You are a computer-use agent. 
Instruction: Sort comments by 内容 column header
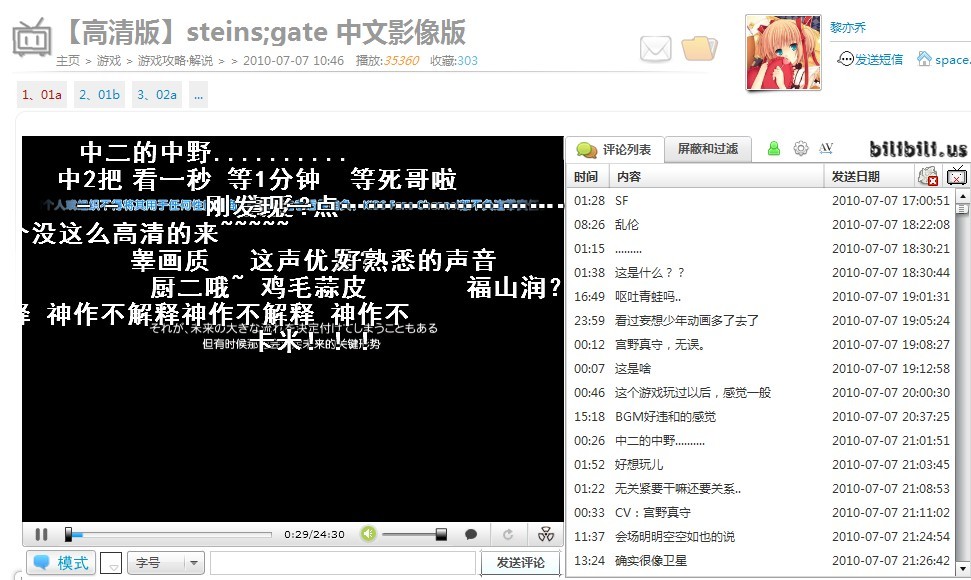(717, 177)
